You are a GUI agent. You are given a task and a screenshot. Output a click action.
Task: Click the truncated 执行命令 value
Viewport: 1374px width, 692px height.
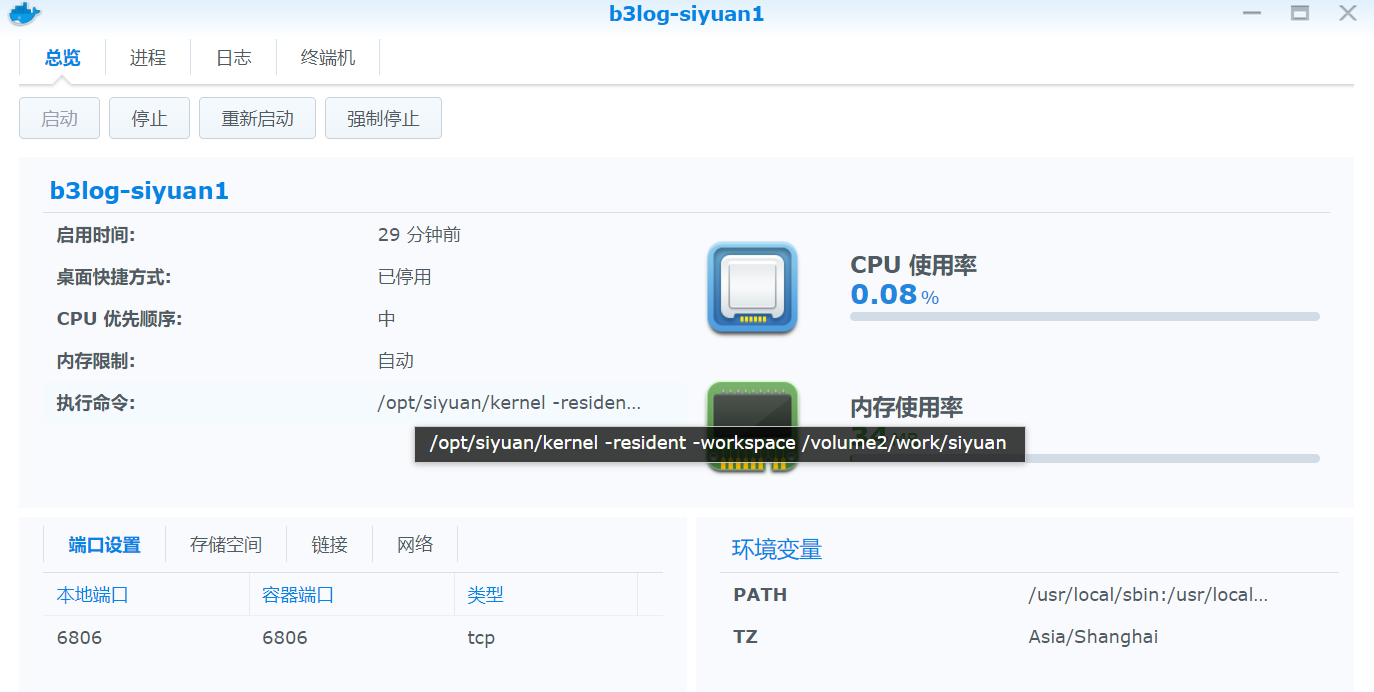click(x=509, y=403)
